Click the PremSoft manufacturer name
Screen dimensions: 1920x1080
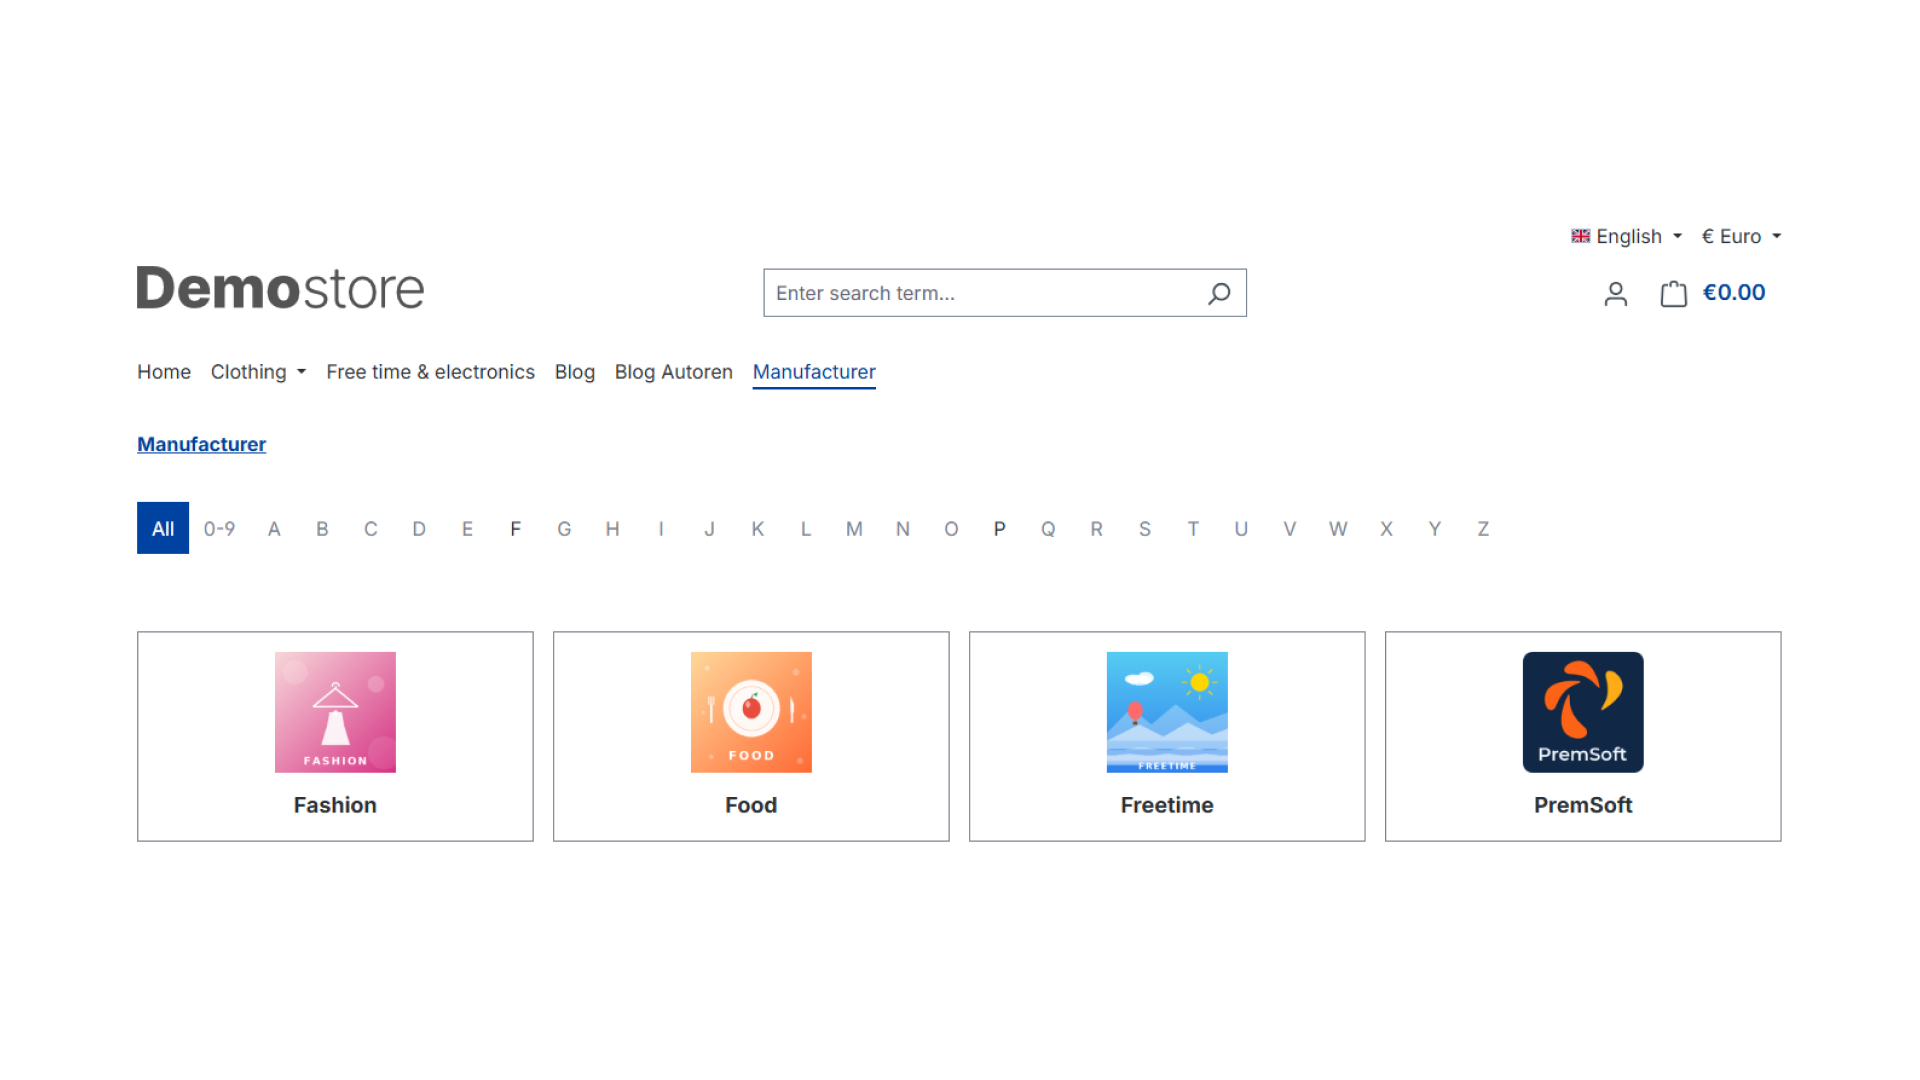[x=1583, y=805]
